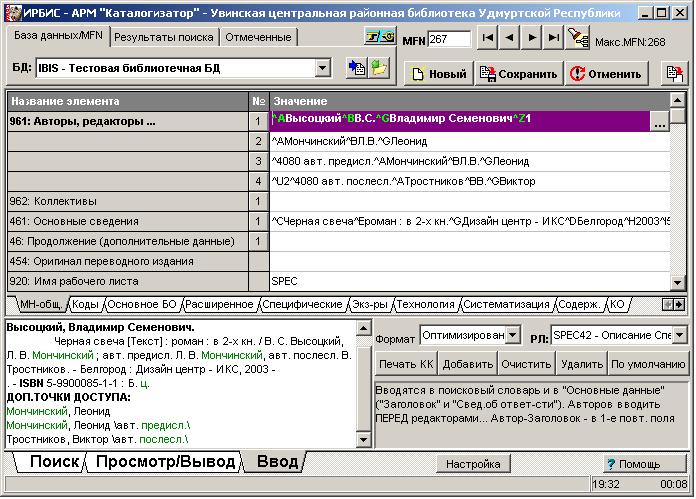Switch to База данных/MFN tab
The width and height of the screenshot is (696, 499).
(58, 36)
